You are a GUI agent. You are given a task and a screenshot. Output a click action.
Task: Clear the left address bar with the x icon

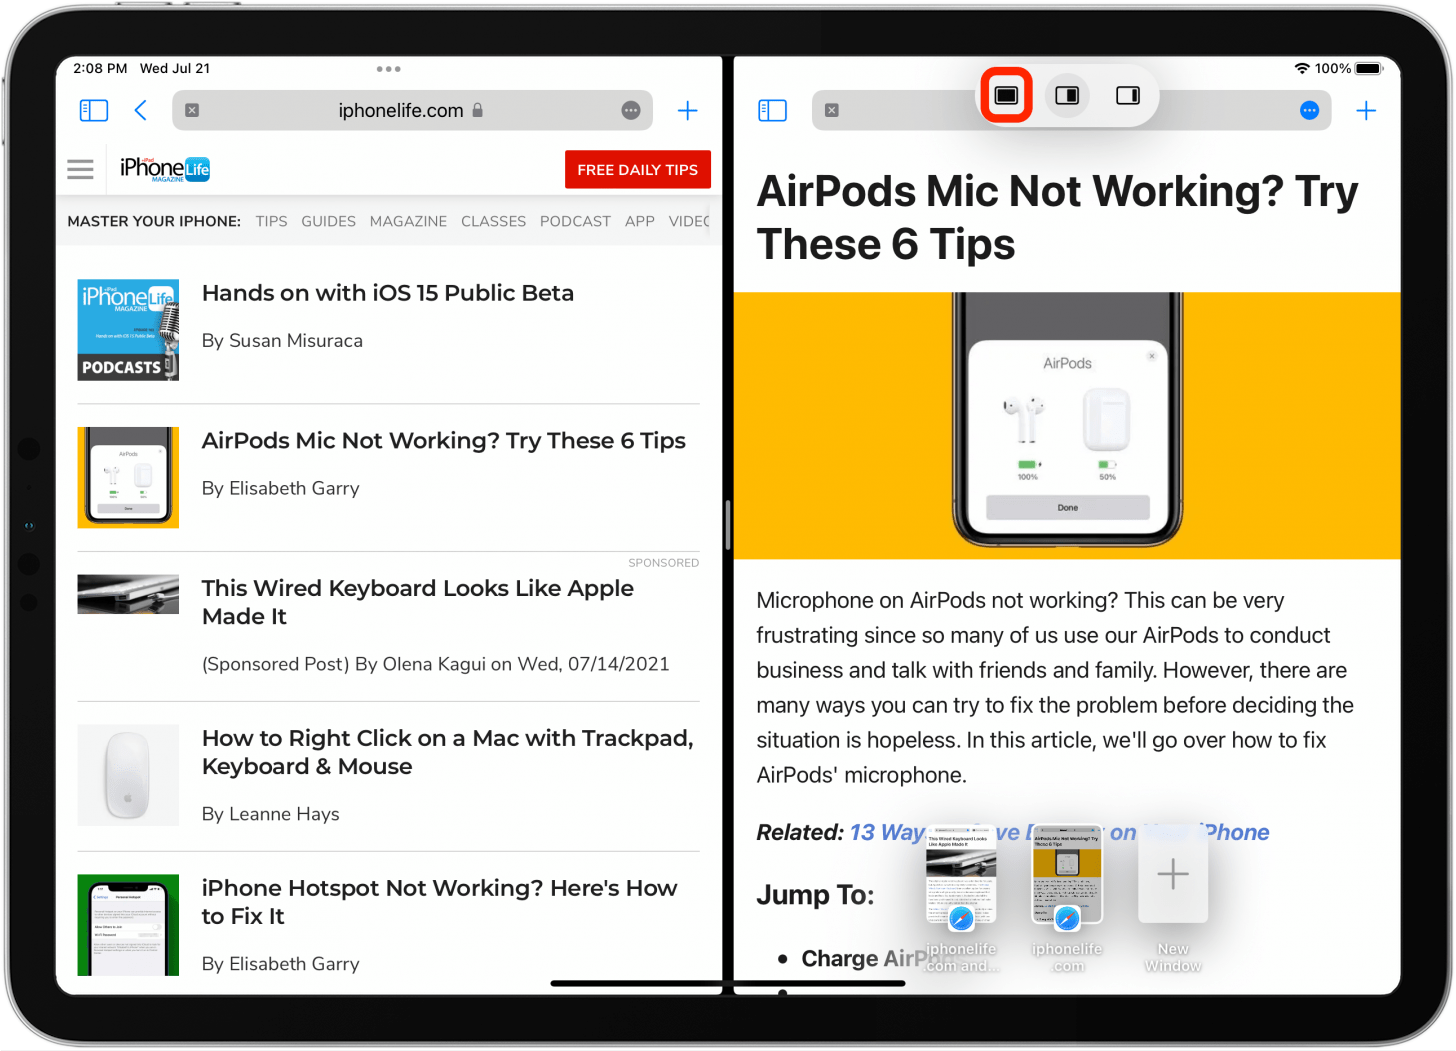coord(192,110)
